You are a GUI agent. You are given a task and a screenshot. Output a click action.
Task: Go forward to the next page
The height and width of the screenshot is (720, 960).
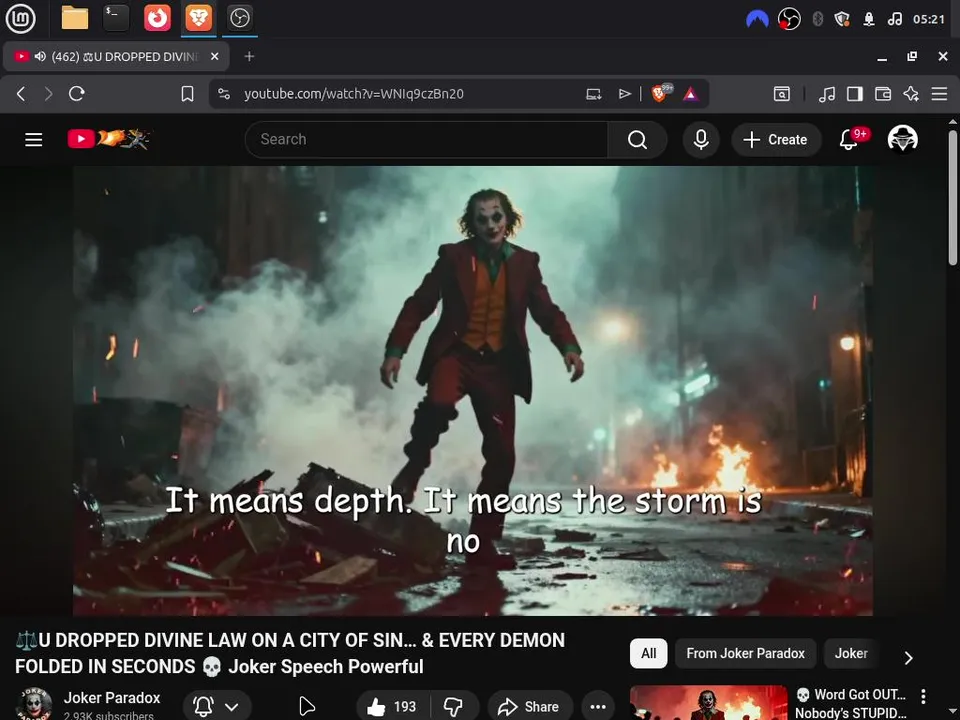click(48, 94)
